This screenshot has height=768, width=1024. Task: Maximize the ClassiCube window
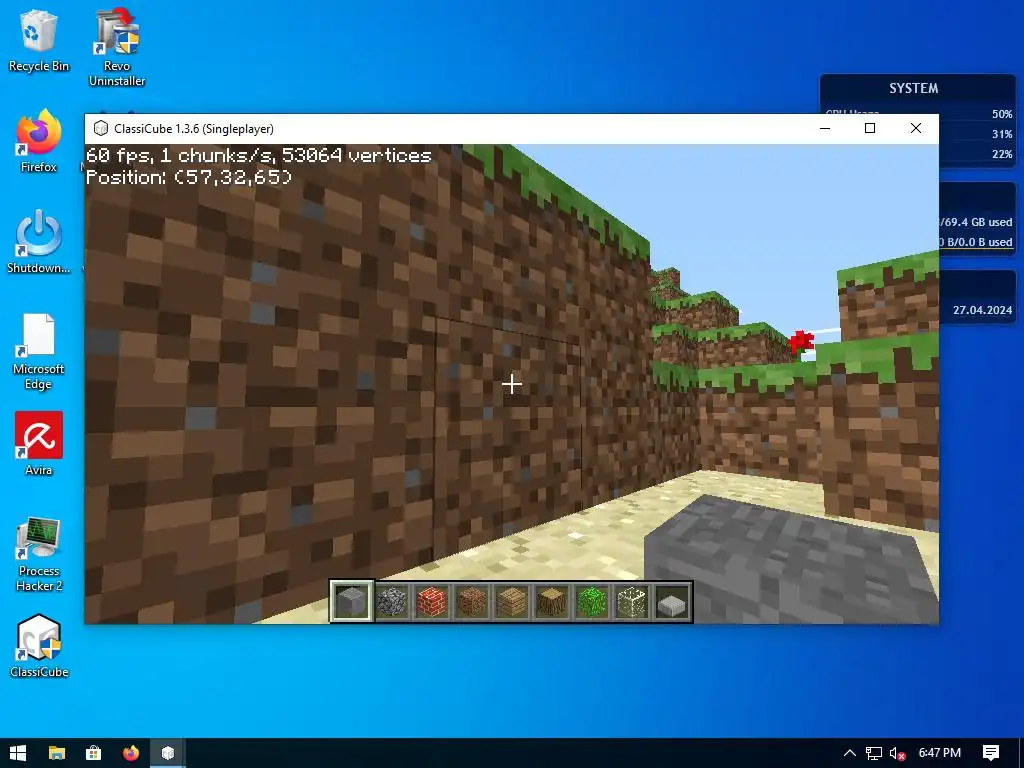pyautogui.click(x=870, y=129)
